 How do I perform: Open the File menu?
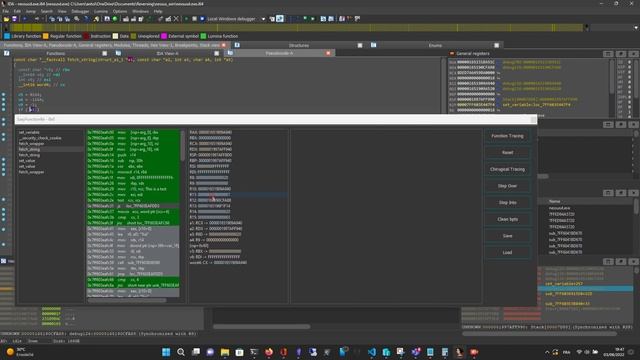[x=6, y=11]
